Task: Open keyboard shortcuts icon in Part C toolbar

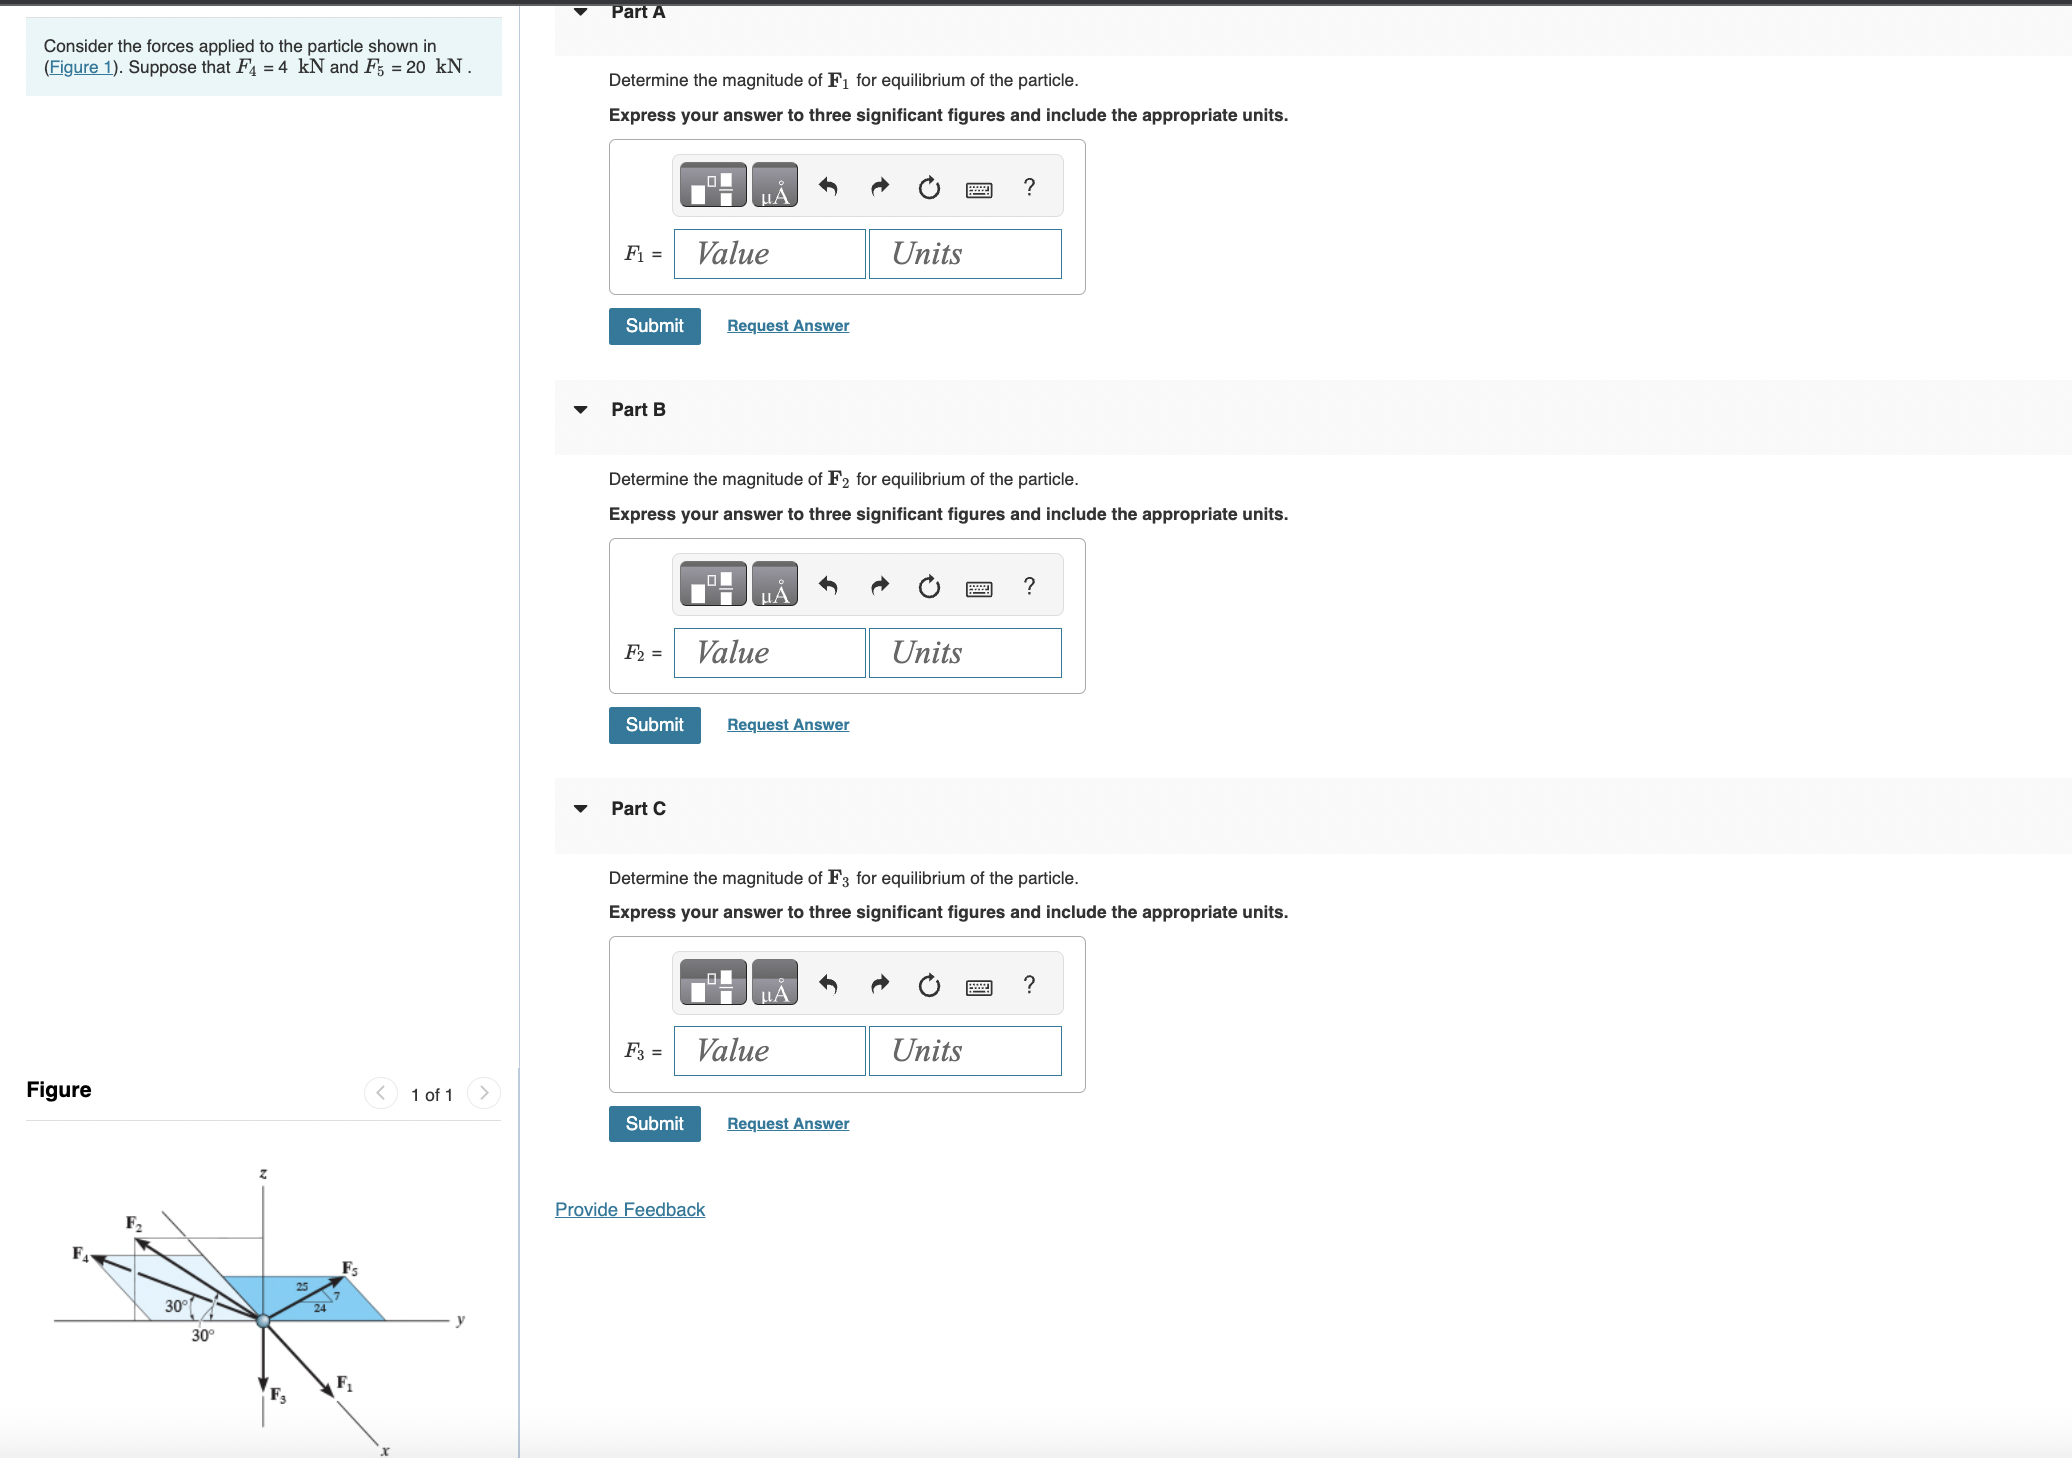Action: coord(979,987)
